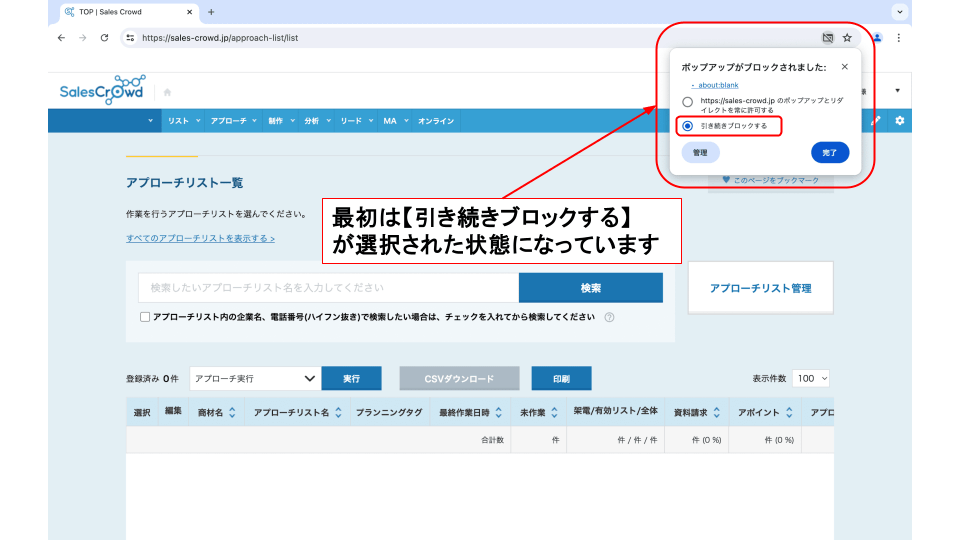Close the popup blocked dialog
Image resolution: width=960 pixels, height=540 pixels.
pyautogui.click(x=844, y=67)
